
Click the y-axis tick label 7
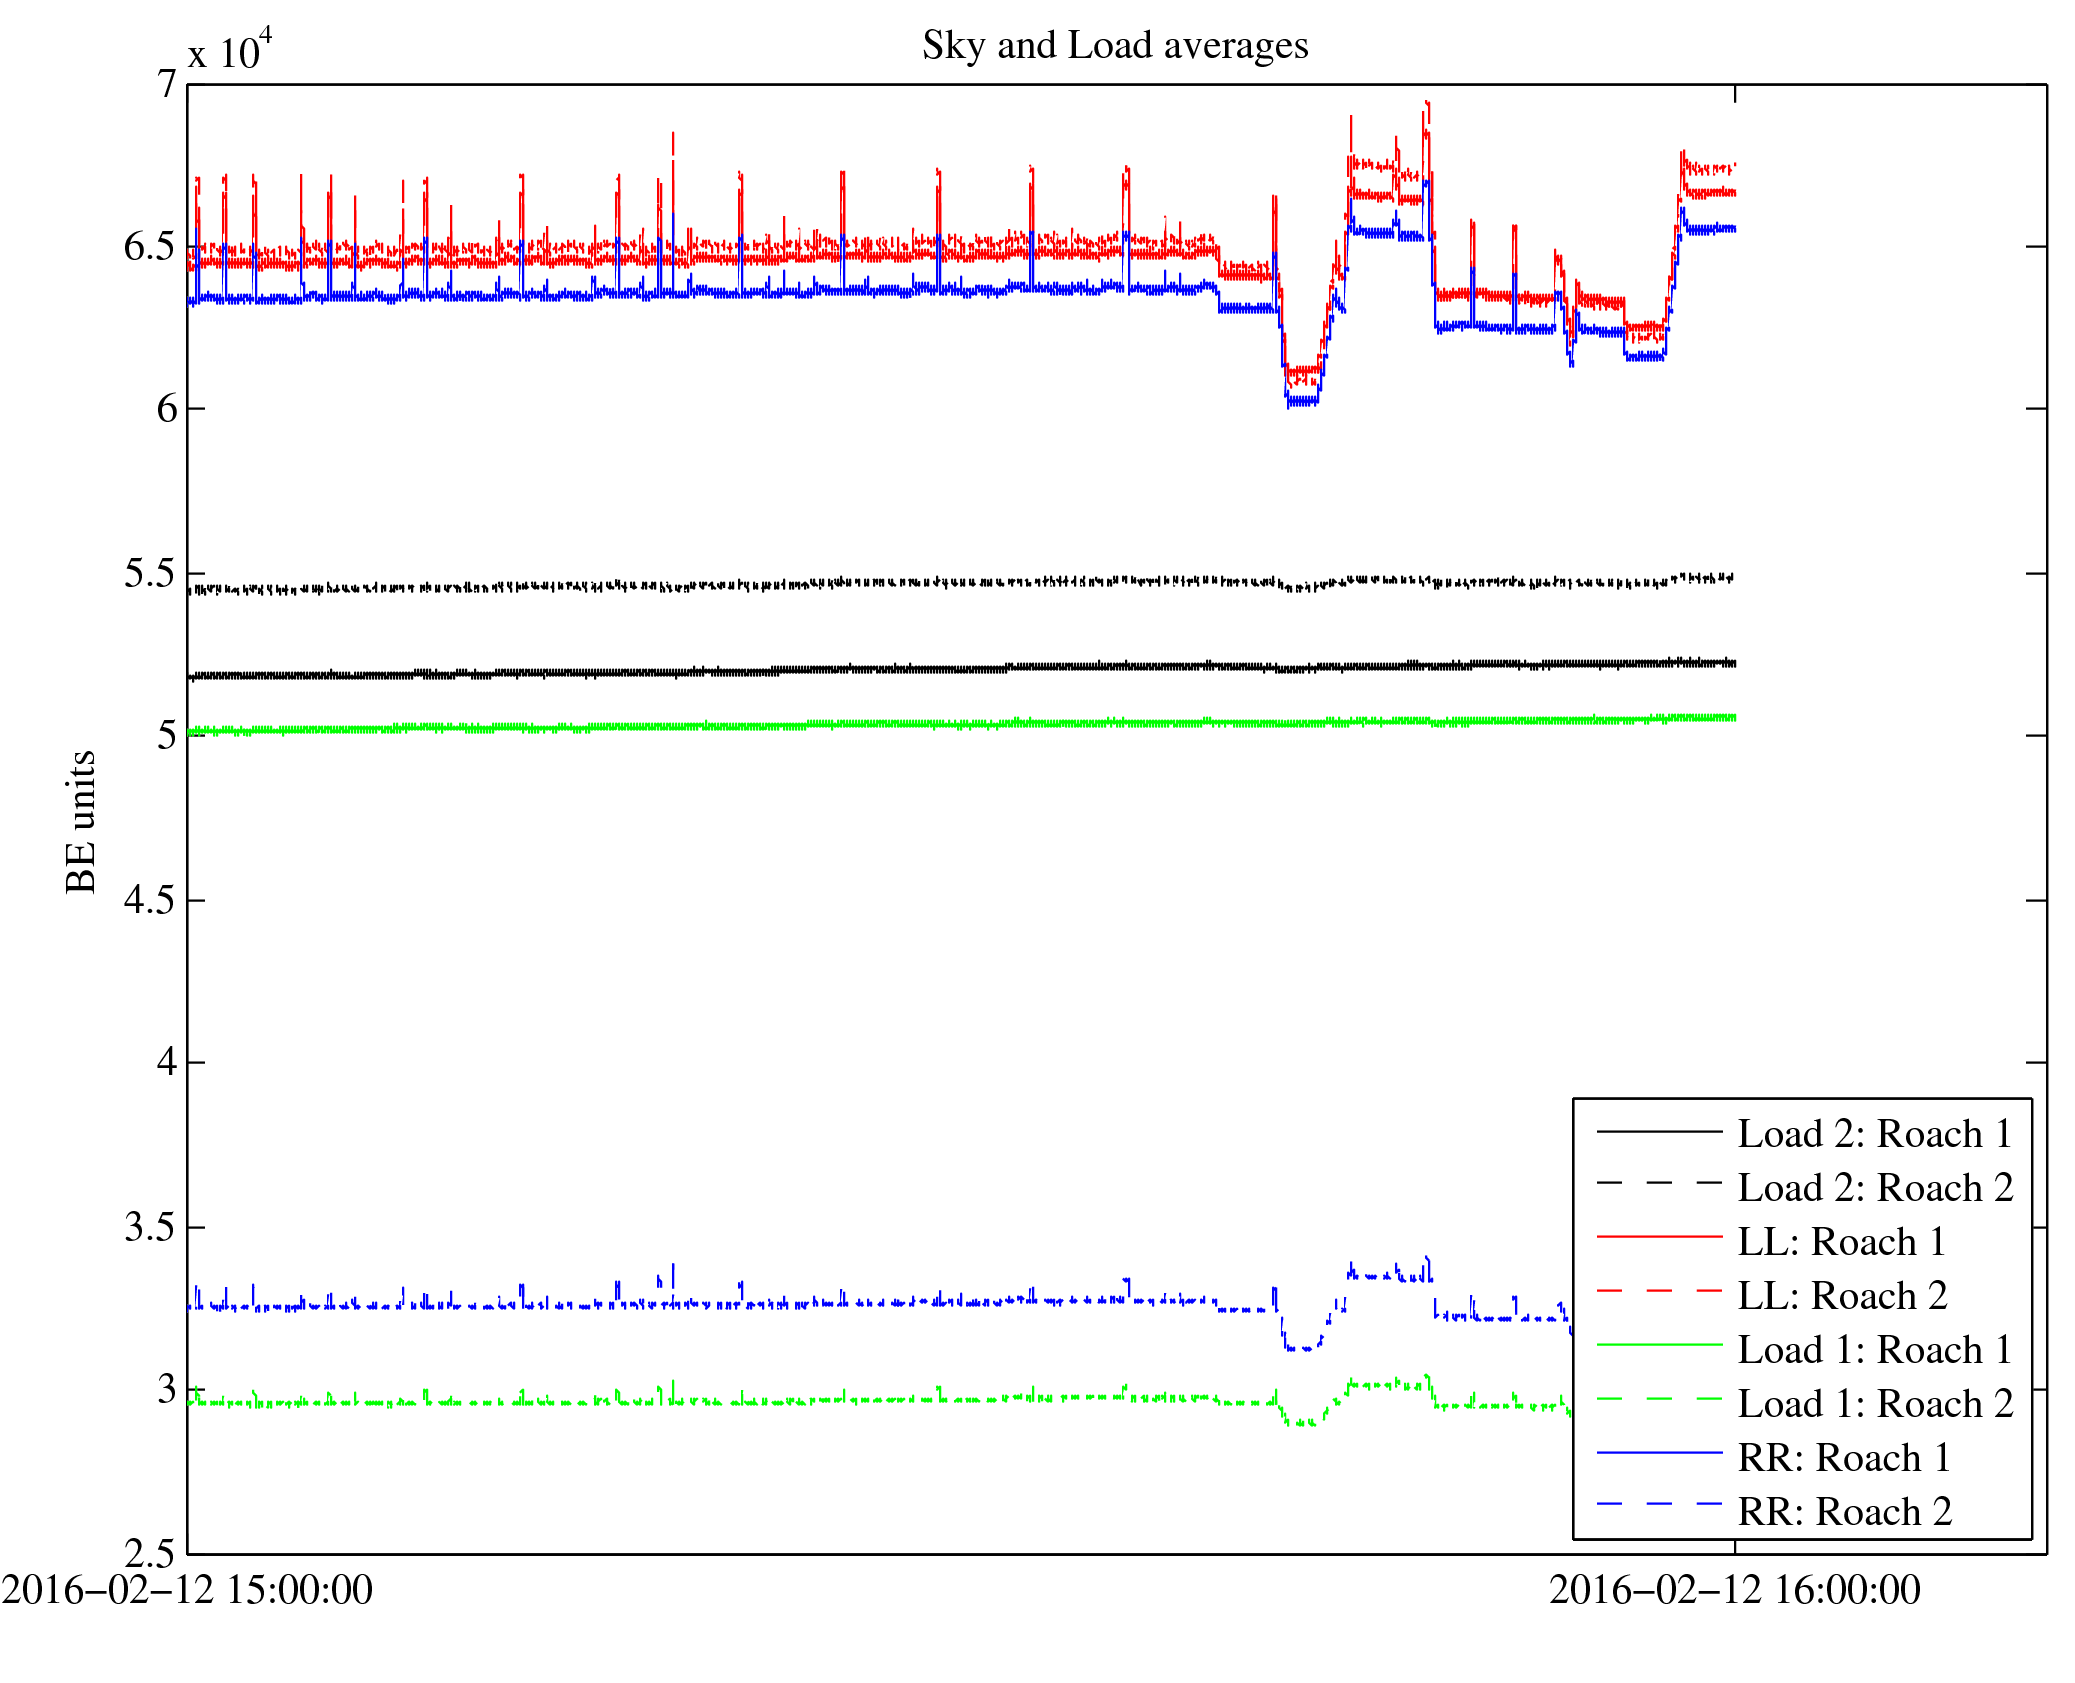[x=166, y=84]
